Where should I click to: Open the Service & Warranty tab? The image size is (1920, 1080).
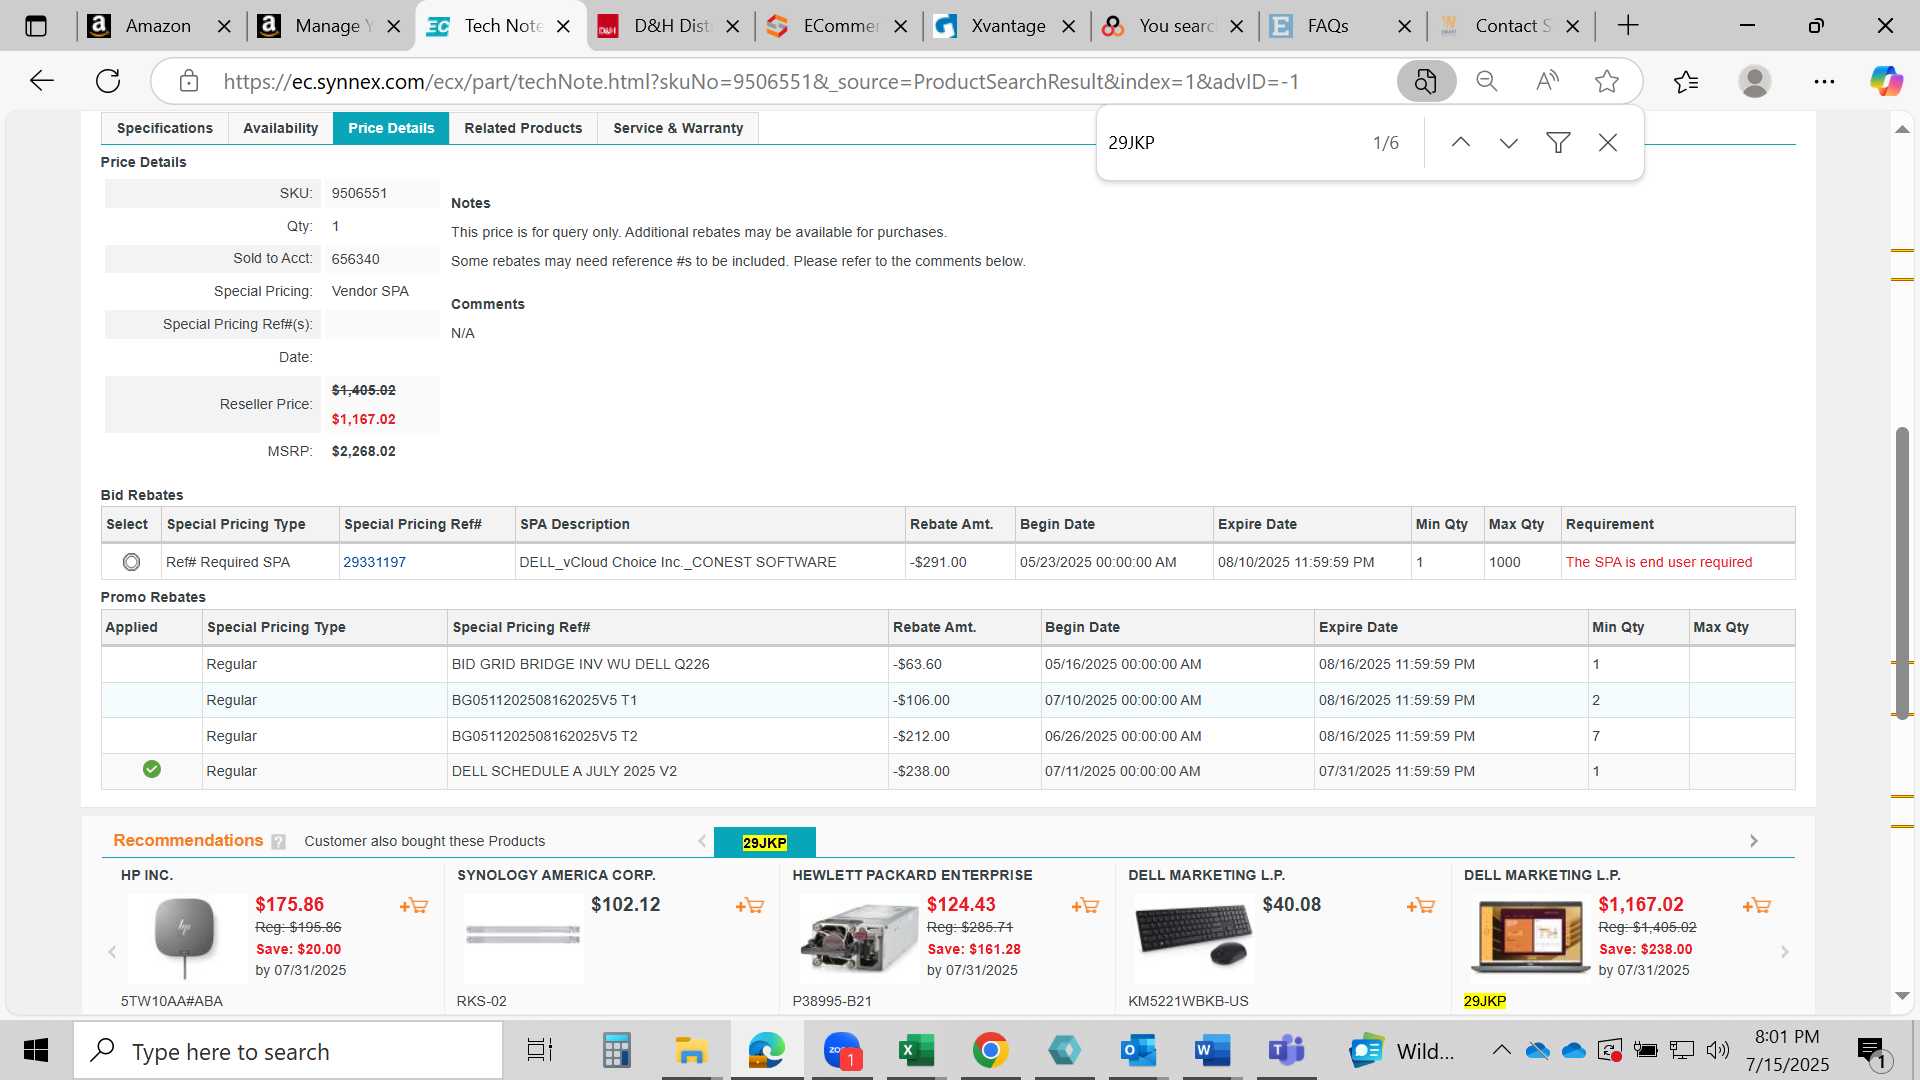(x=678, y=128)
